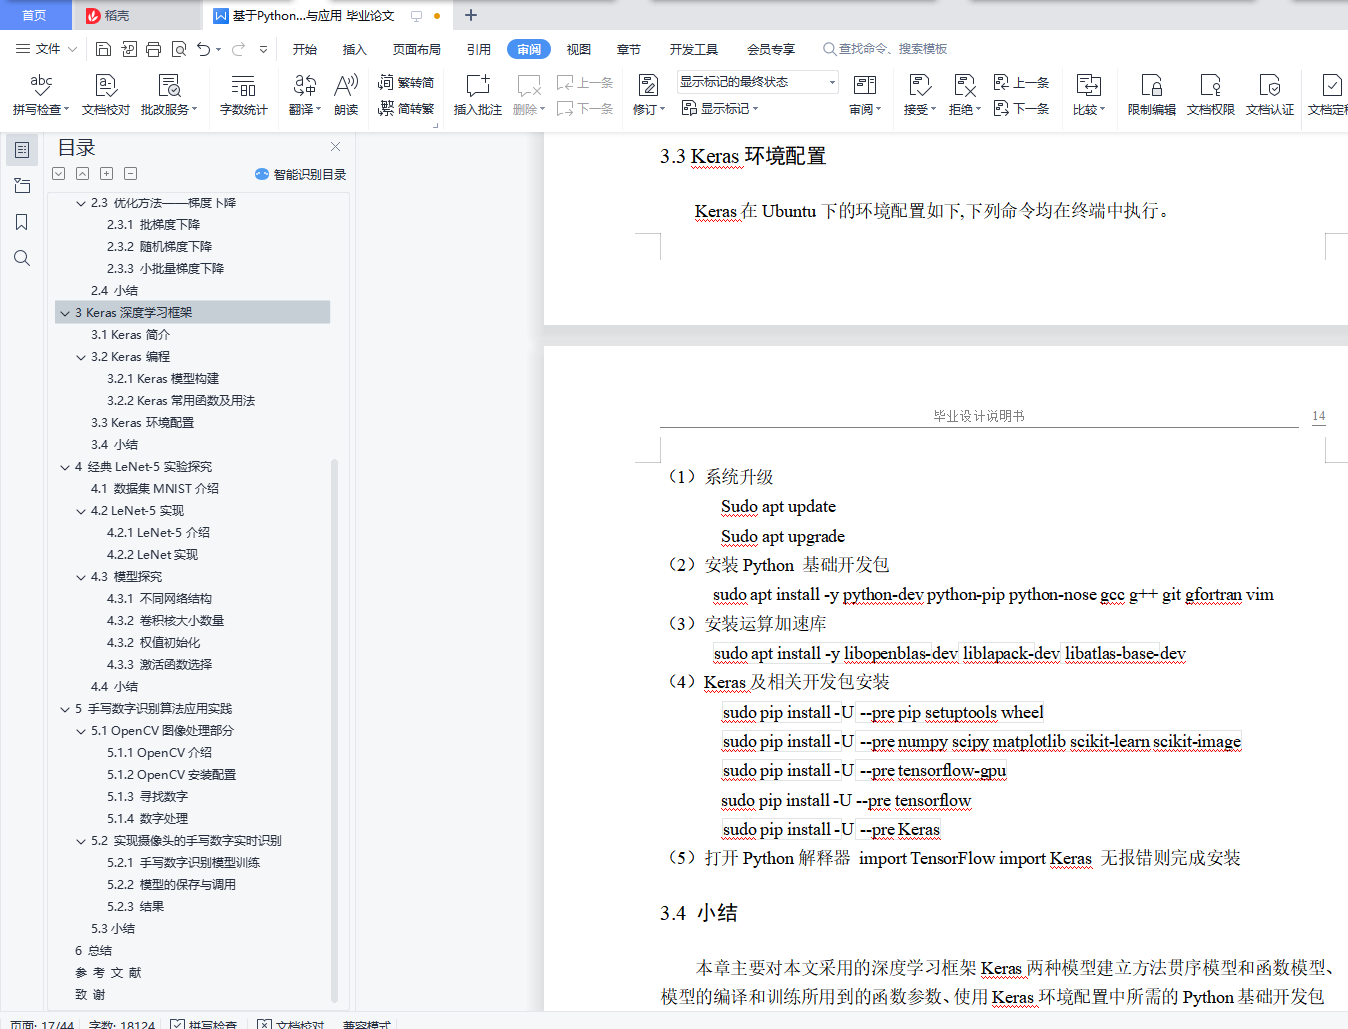This screenshot has height=1029, width=1348.
Task: Click 拒绝 reject change tool
Action: pos(965,95)
